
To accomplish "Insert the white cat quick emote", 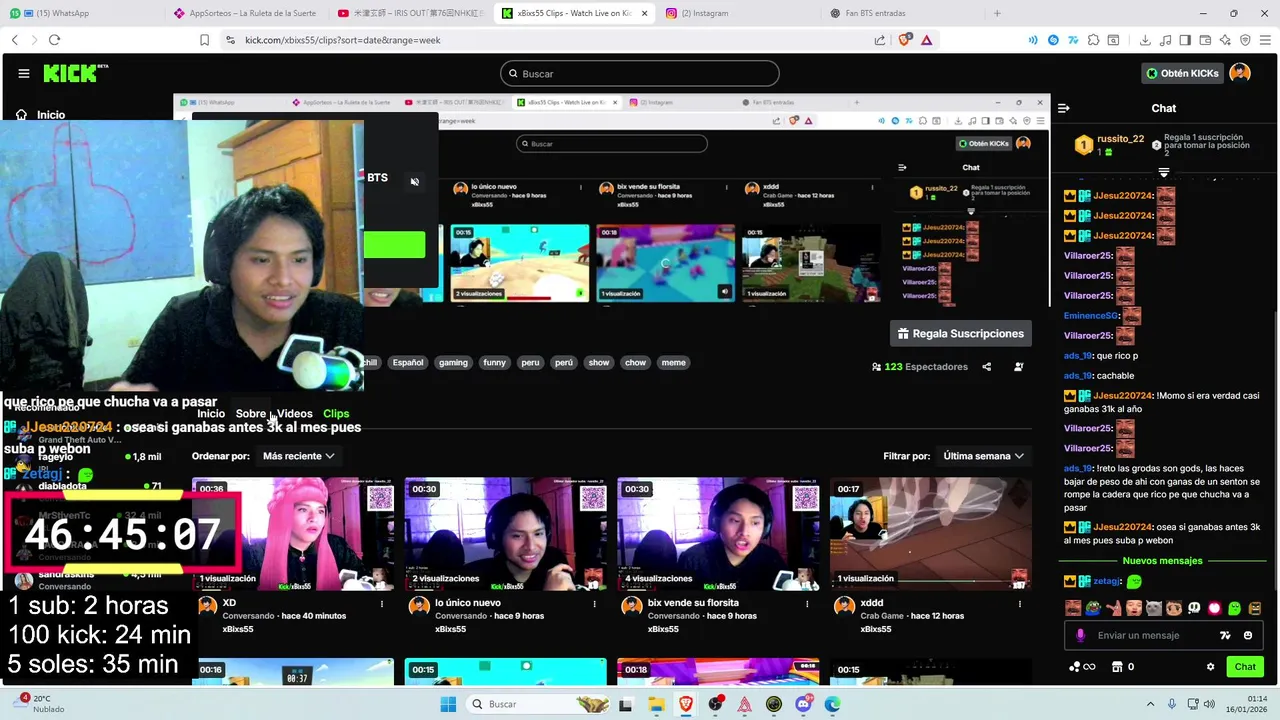I will pyautogui.click(x=1153, y=608).
